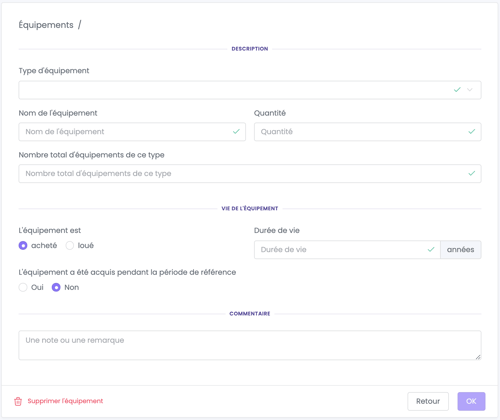Select the loué radio option
Viewport: 500px width, 420px height.
(x=70, y=246)
